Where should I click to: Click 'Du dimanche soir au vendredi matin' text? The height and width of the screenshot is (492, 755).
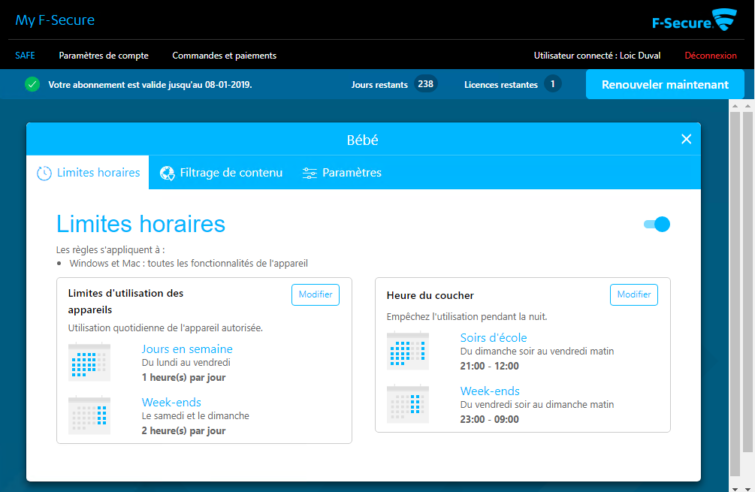[x=537, y=351]
